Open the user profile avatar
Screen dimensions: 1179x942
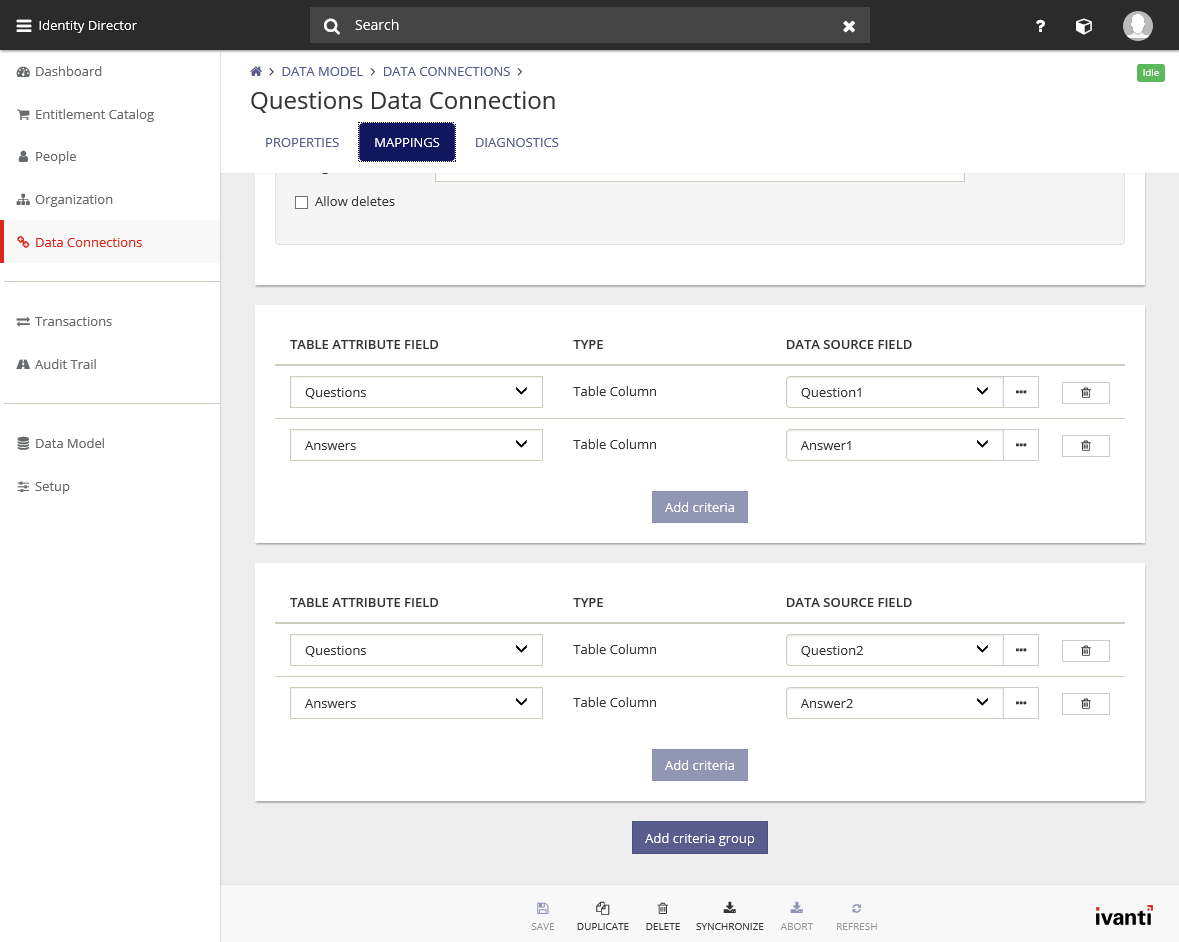coord(1137,26)
